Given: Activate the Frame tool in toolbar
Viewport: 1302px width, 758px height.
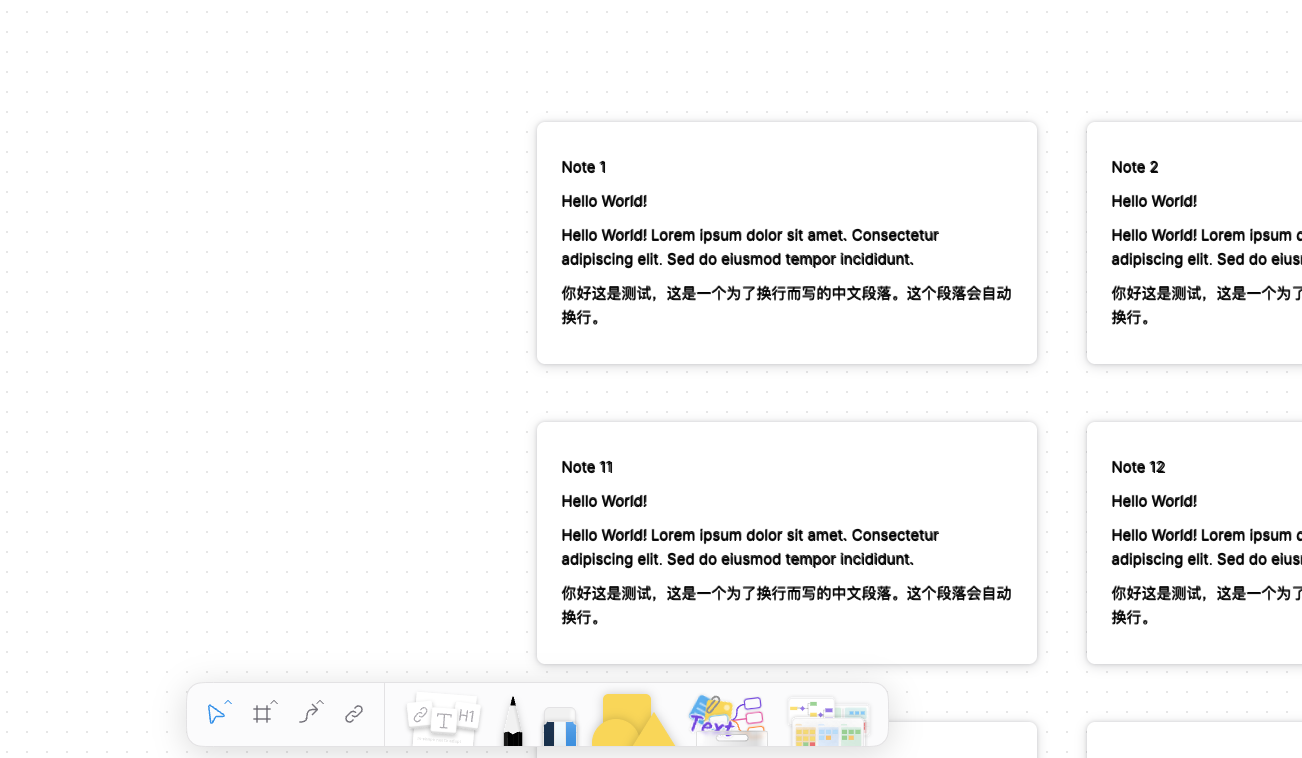Looking at the screenshot, I should 261,714.
